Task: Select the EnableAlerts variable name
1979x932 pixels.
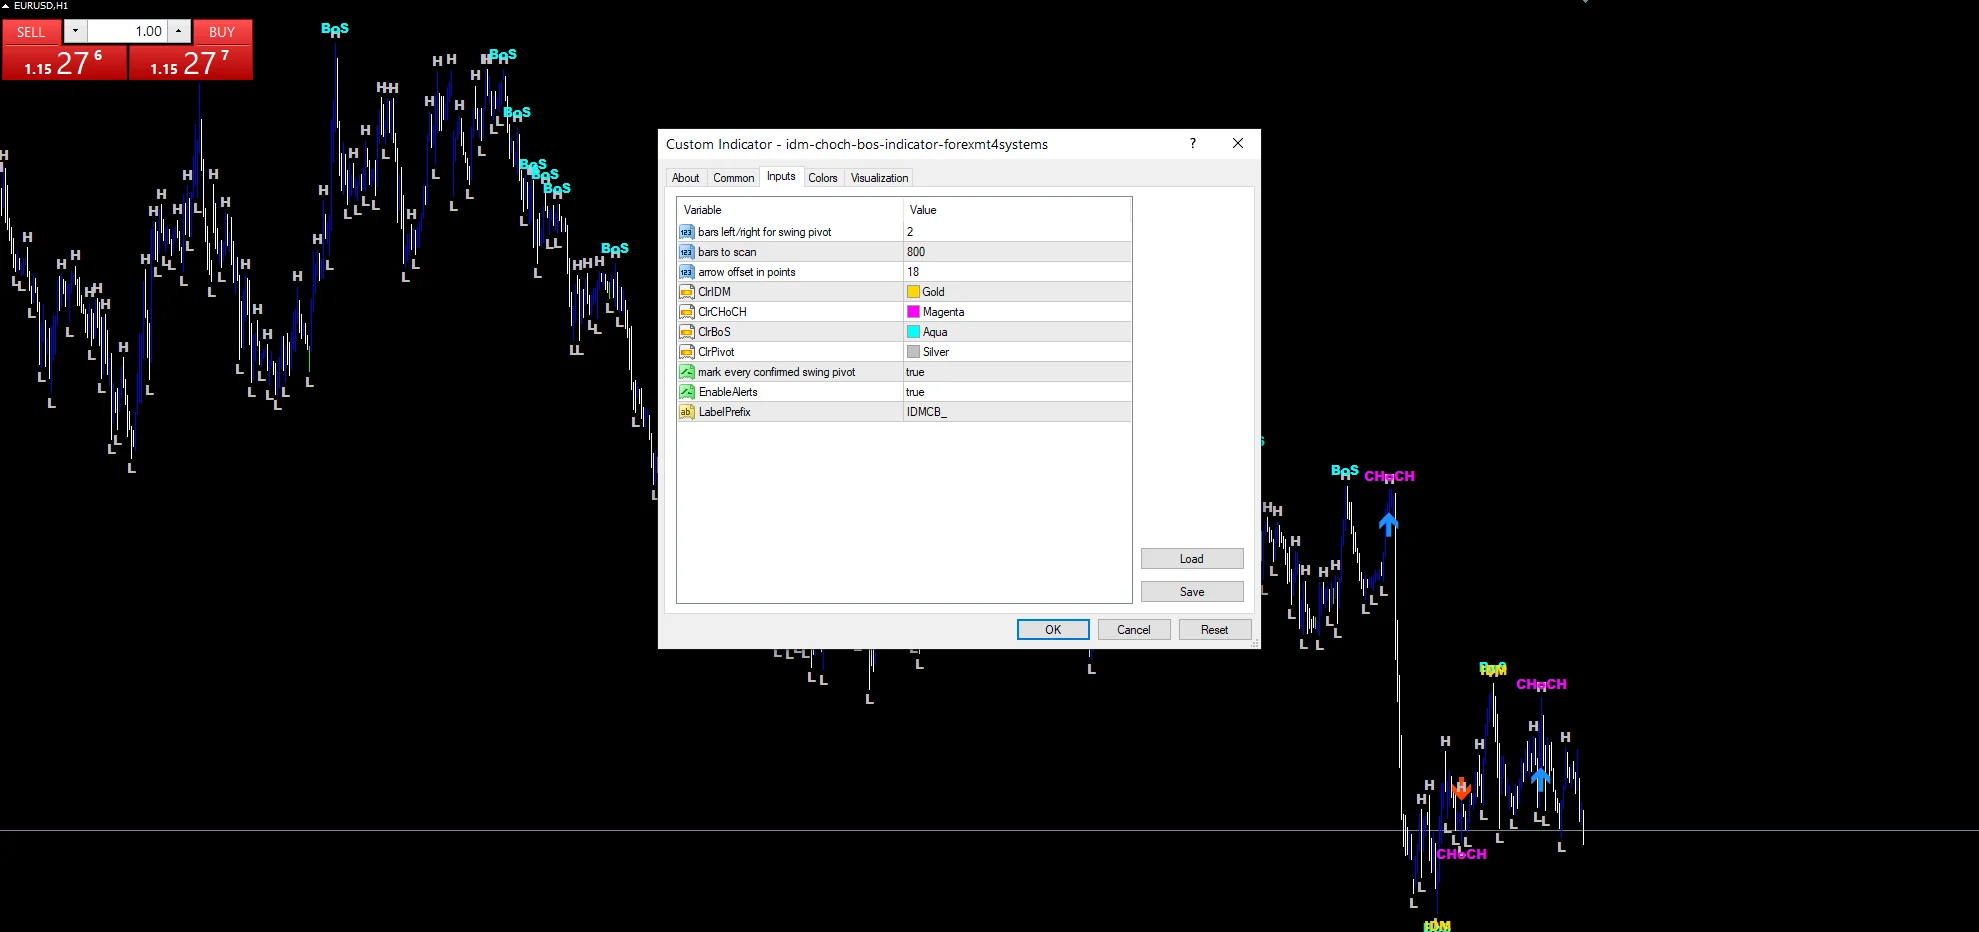Action: coord(728,392)
